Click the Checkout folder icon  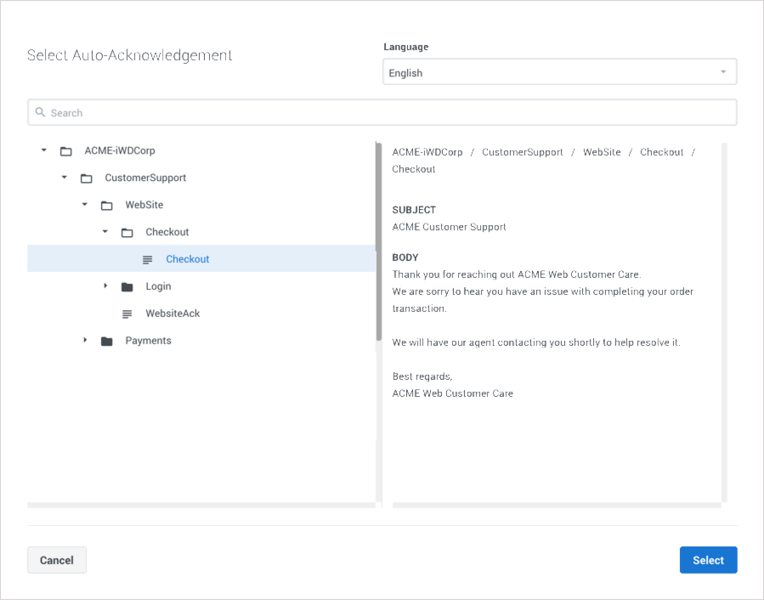coord(127,232)
